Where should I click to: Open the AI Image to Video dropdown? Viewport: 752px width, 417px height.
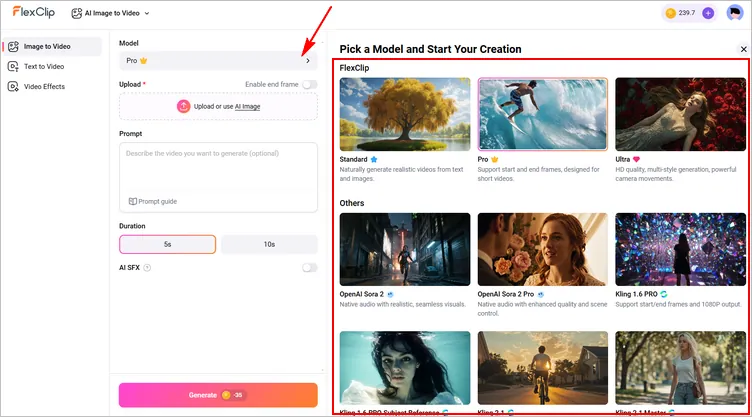(x=110, y=13)
